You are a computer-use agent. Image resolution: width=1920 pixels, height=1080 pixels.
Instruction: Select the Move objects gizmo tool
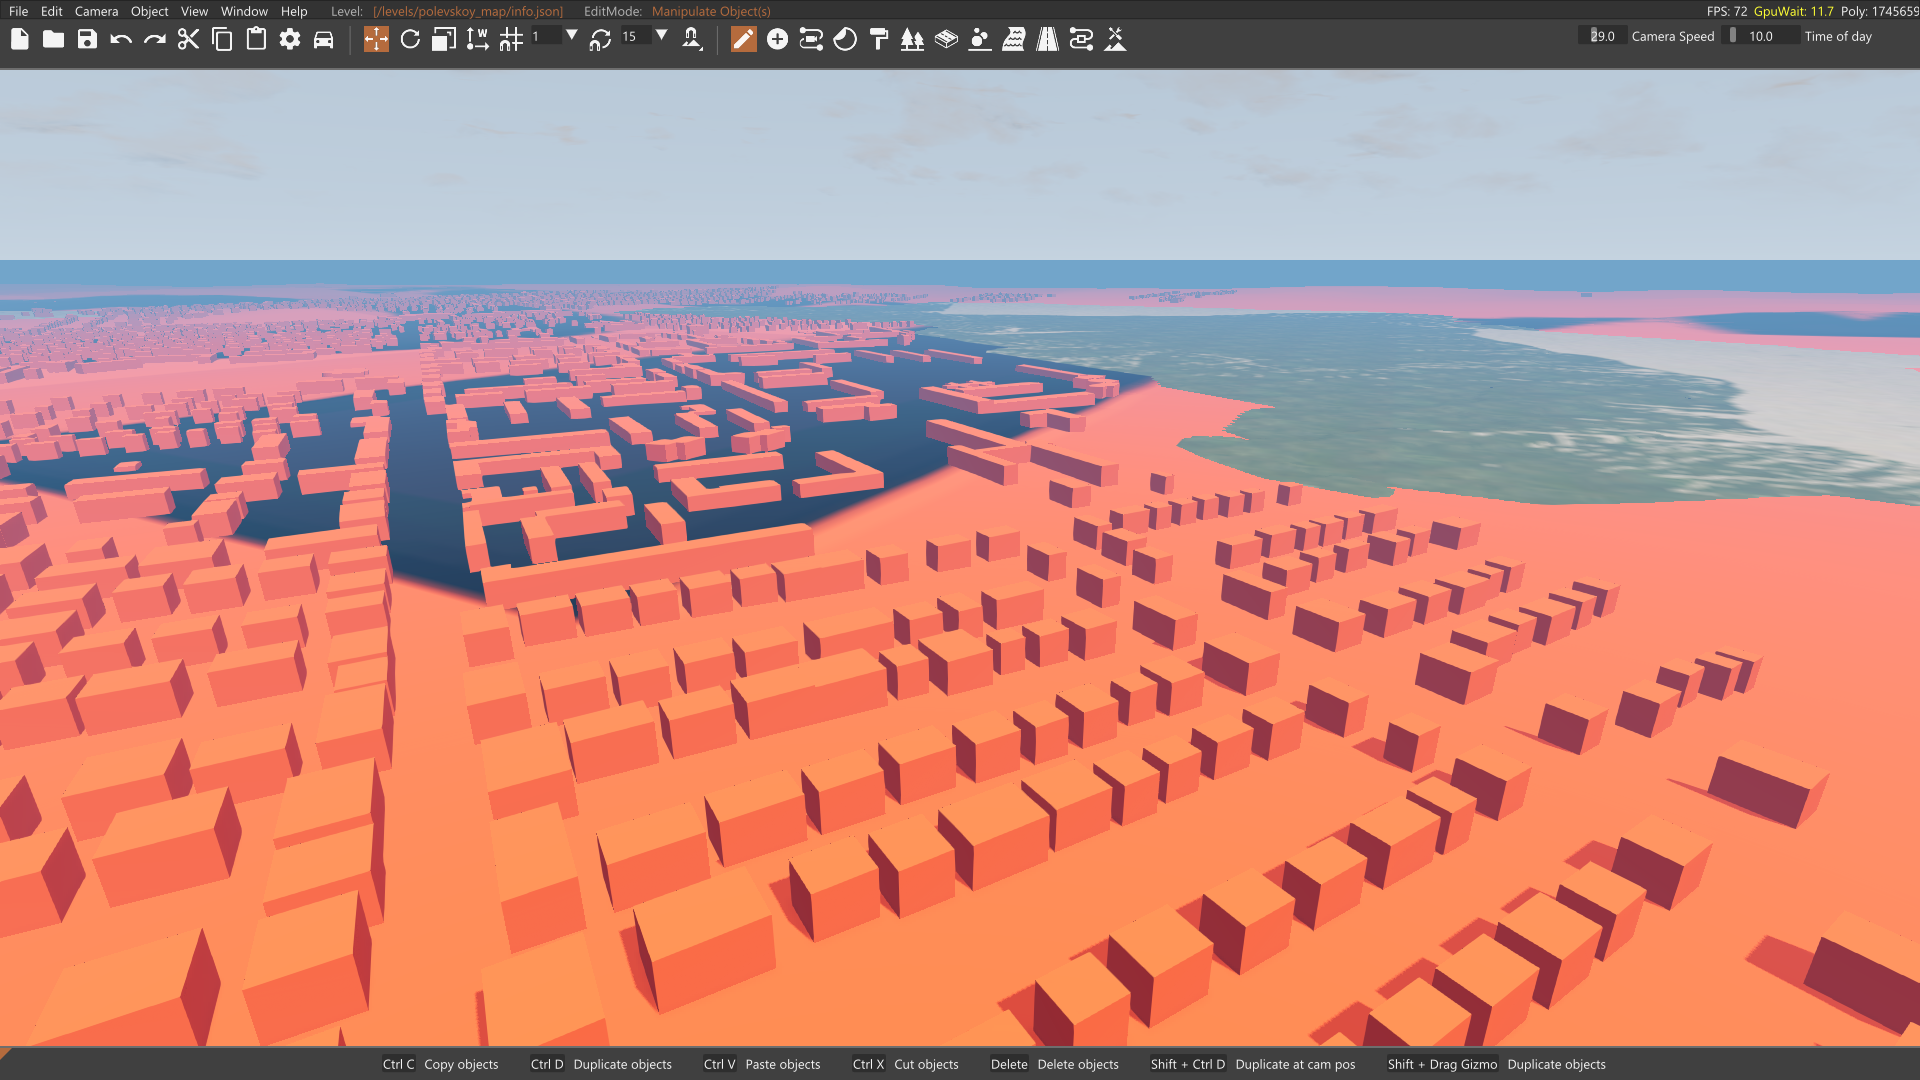(x=376, y=39)
